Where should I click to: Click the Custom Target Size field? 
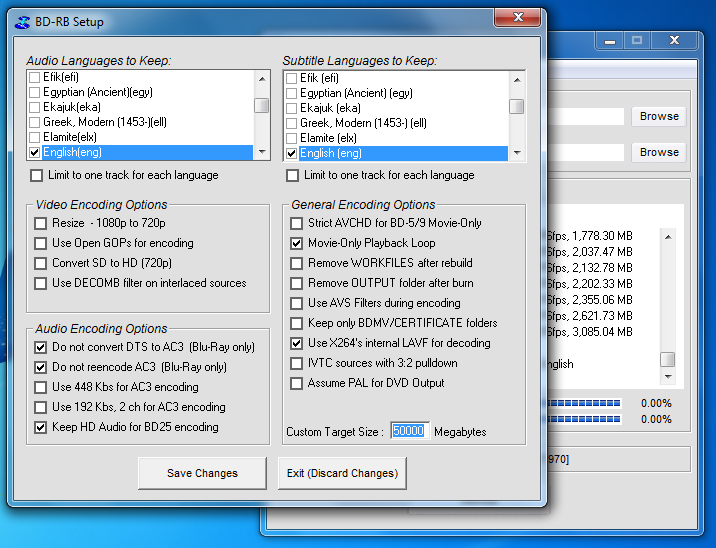[410, 431]
